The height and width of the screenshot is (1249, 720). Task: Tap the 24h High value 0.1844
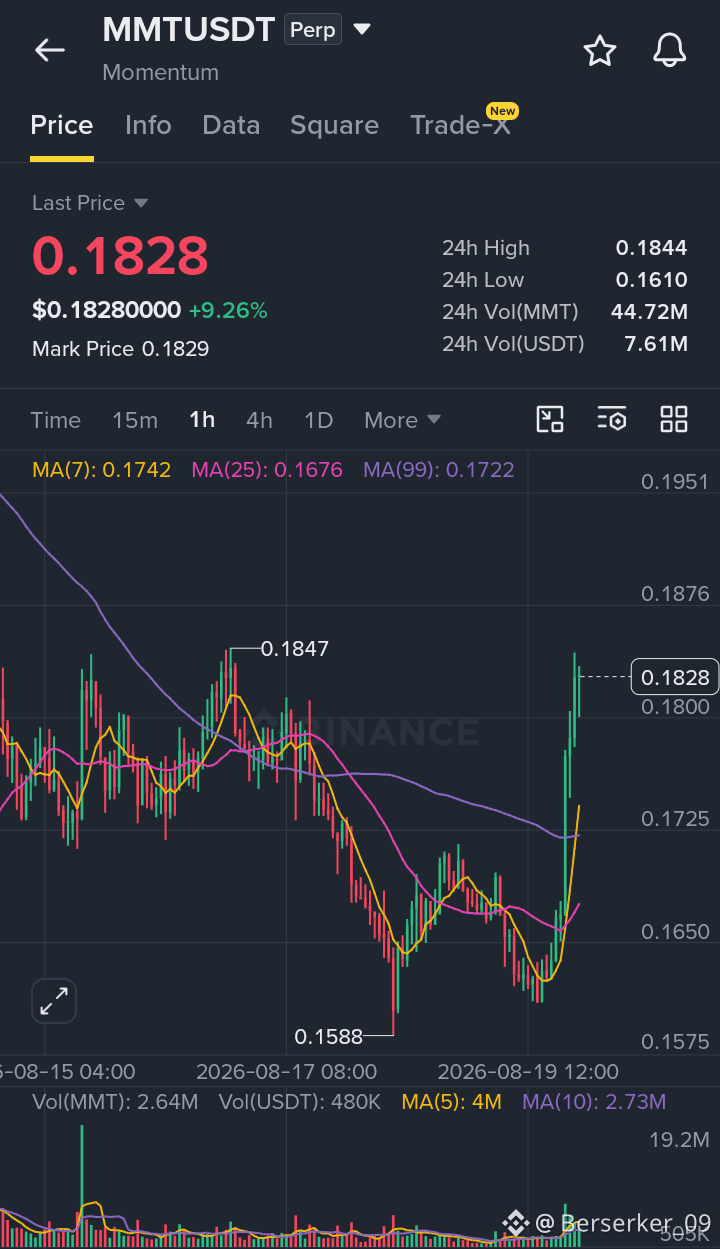[651, 248]
